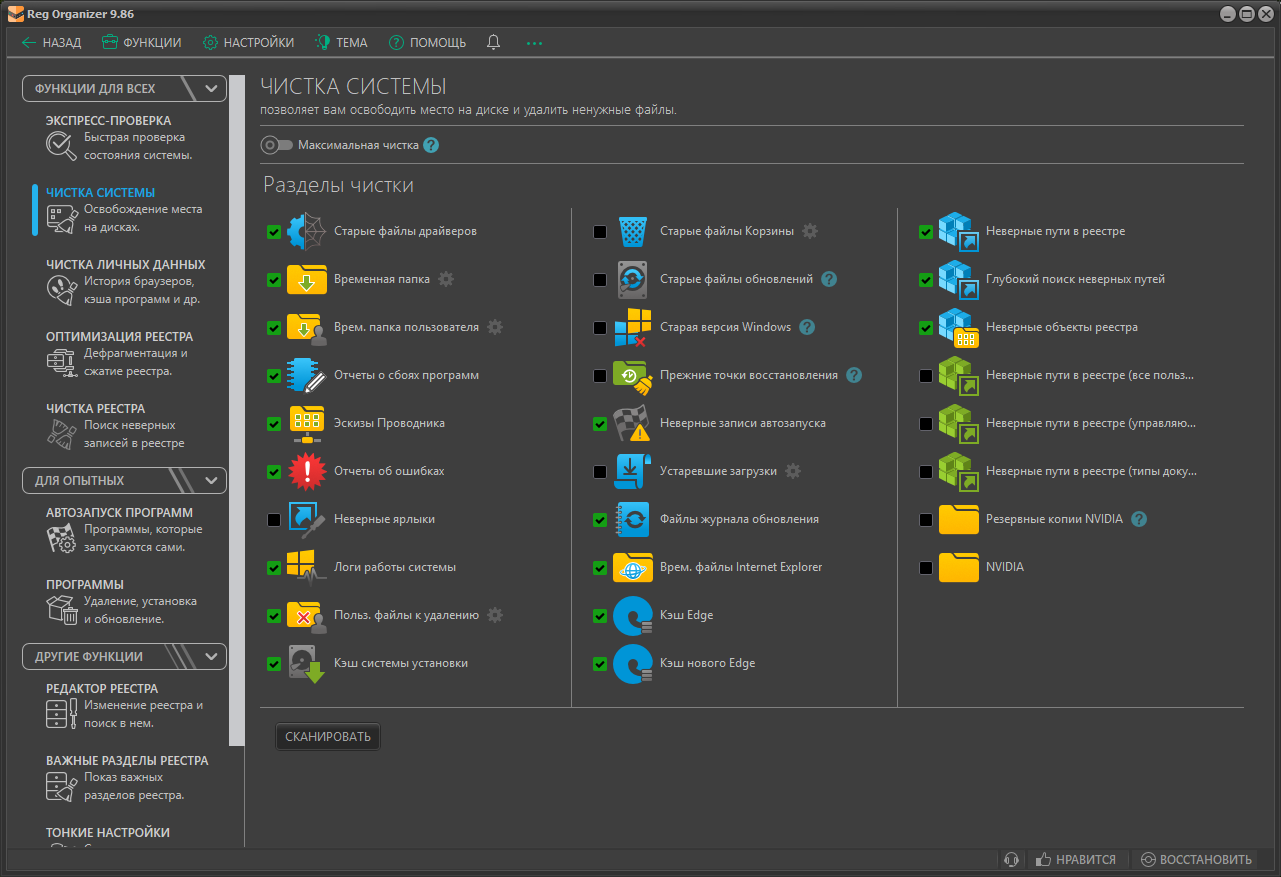
Task: Click help icon beside Максимальная чистка
Action: (431, 145)
